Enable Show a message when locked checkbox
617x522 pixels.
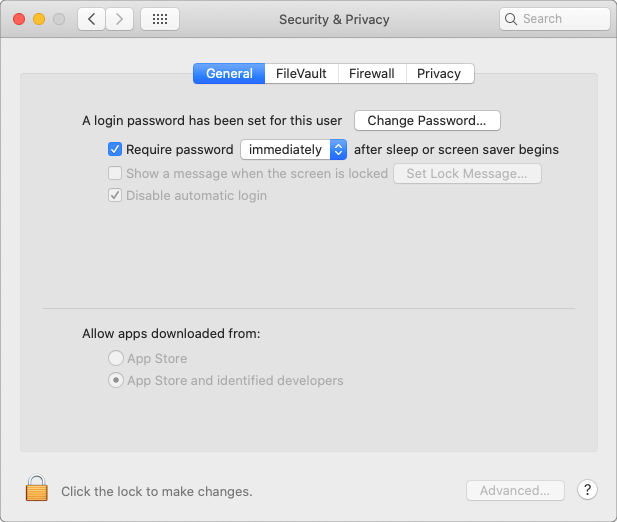[115, 174]
